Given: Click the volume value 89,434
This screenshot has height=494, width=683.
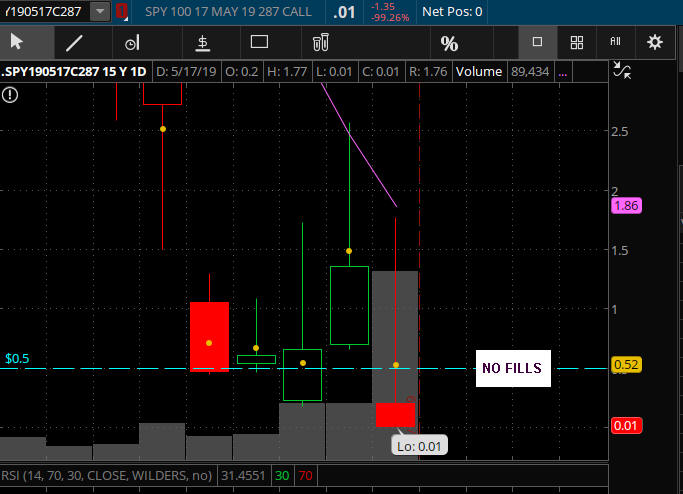Looking at the screenshot, I should (530, 71).
